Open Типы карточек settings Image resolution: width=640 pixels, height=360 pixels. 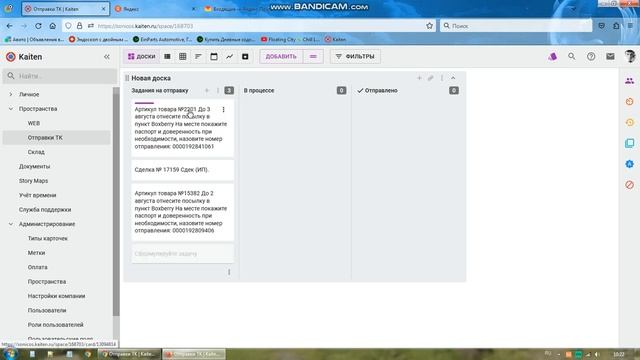[x=48, y=238]
